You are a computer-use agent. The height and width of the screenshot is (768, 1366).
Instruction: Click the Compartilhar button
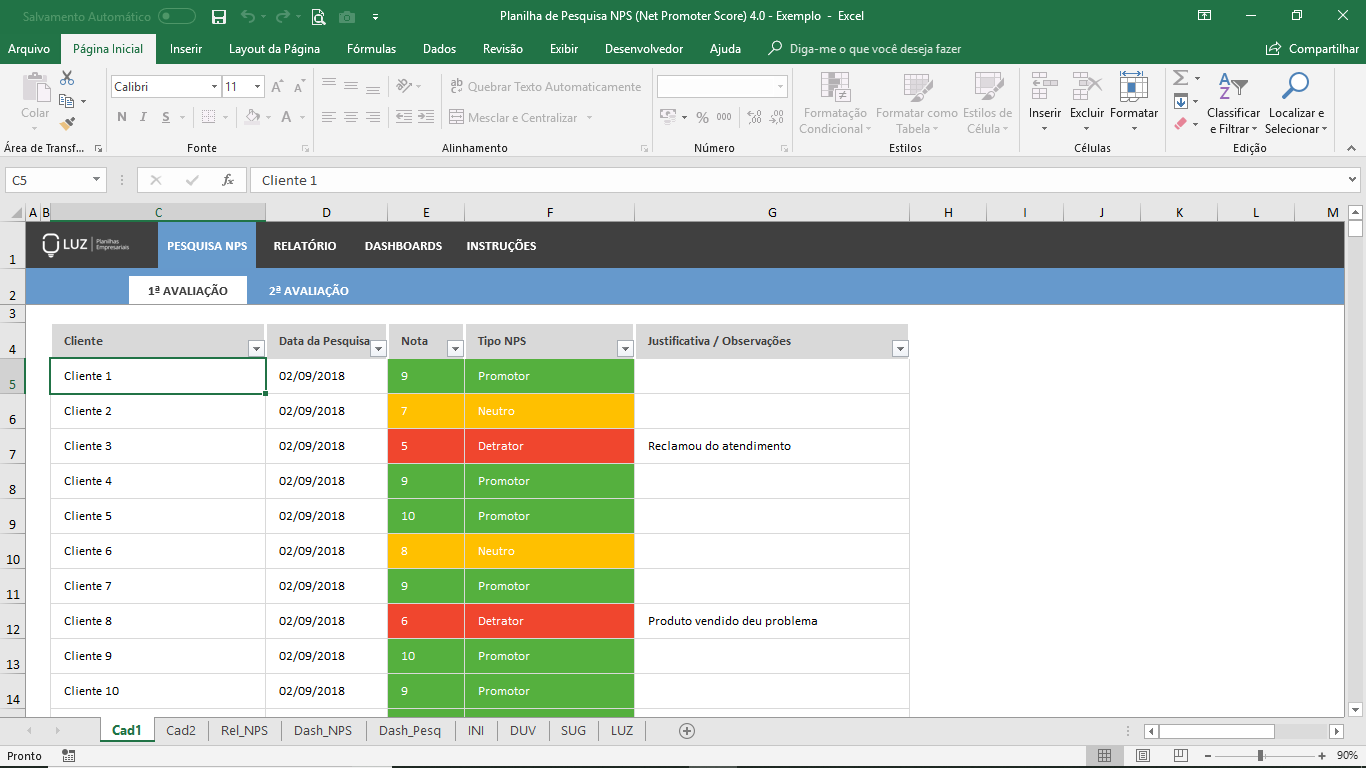[1312, 49]
